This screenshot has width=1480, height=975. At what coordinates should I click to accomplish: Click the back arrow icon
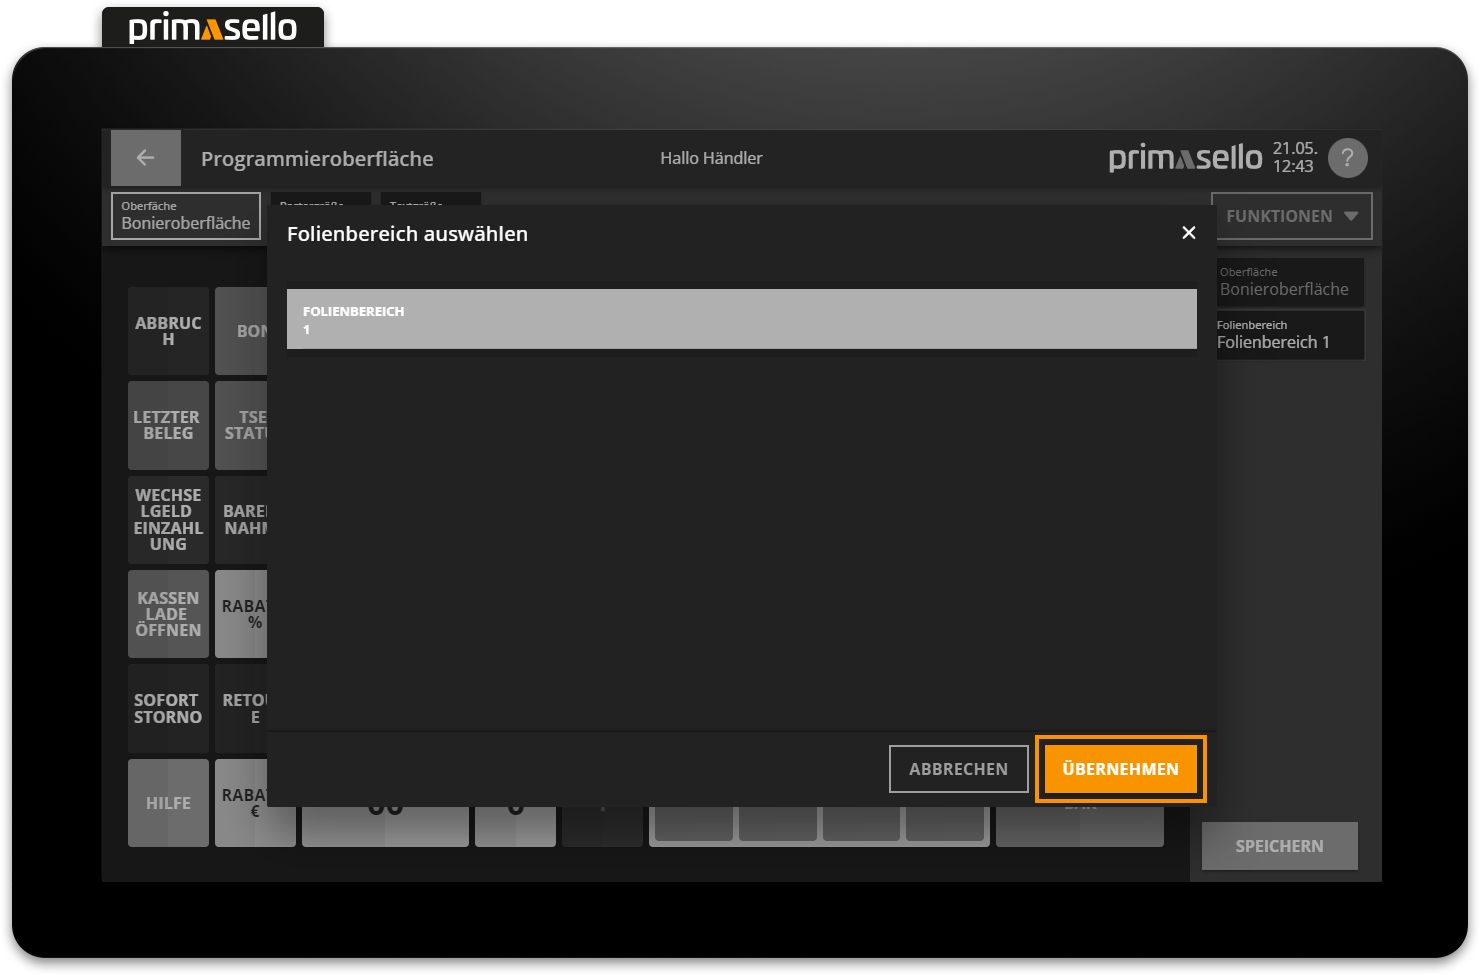(x=145, y=158)
